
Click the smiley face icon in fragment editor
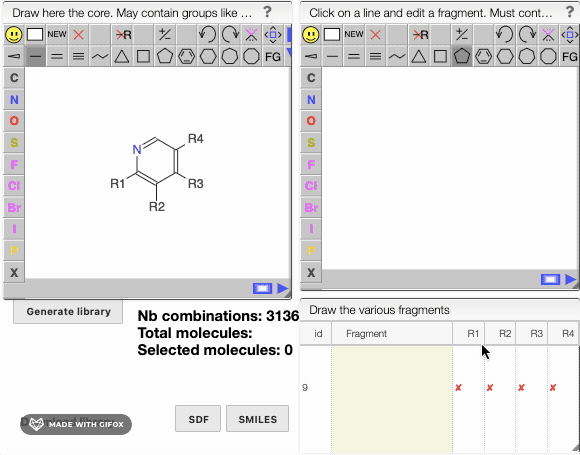[x=311, y=35]
